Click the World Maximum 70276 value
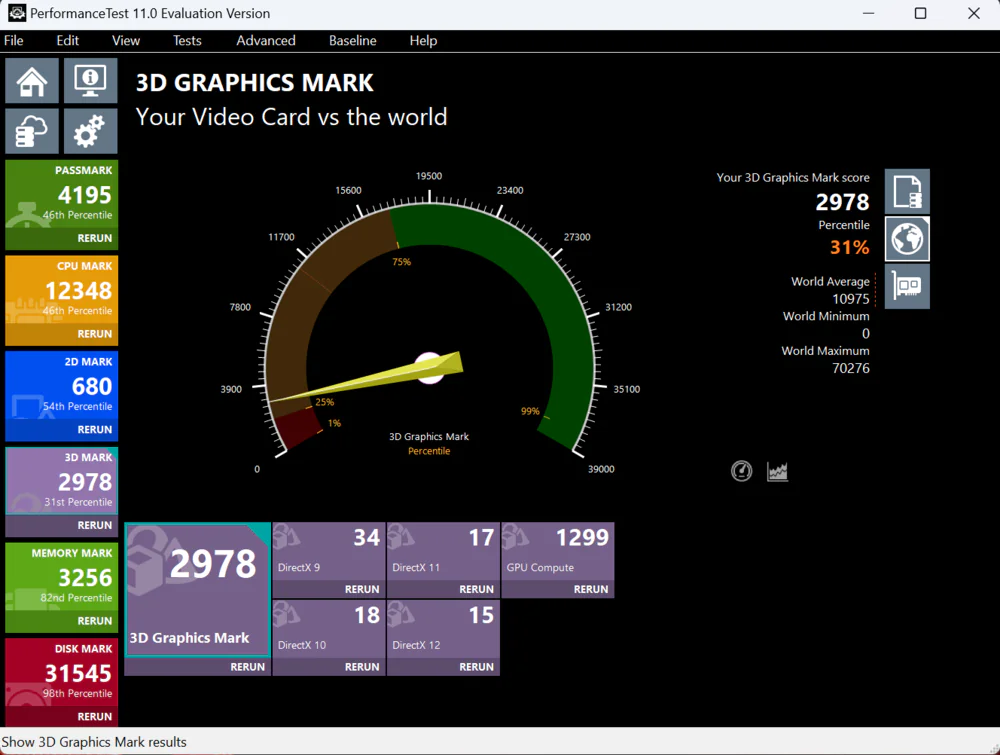Viewport: 1000px width, 755px height. 851,368
